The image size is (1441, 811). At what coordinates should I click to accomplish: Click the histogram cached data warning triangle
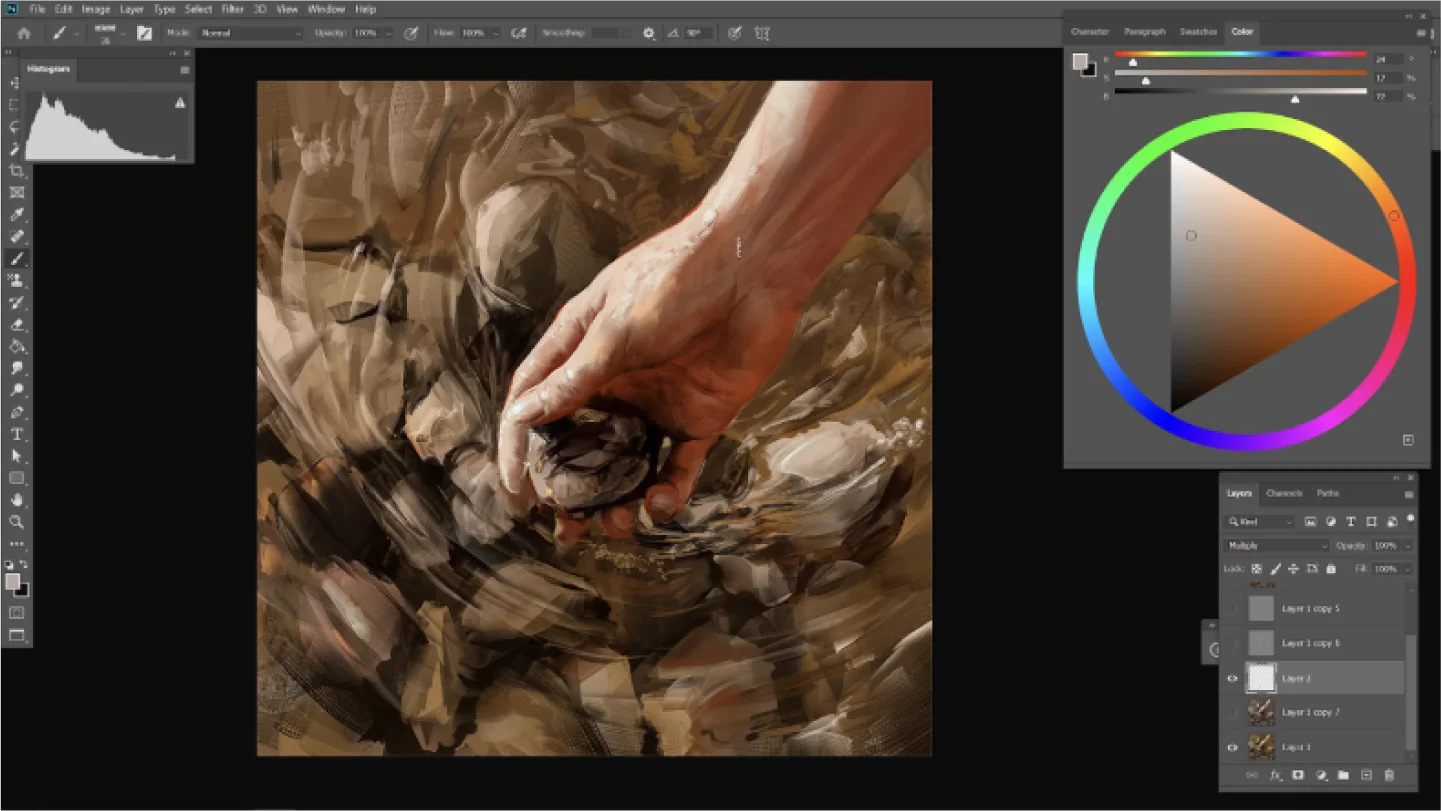[x=180, y=103]
